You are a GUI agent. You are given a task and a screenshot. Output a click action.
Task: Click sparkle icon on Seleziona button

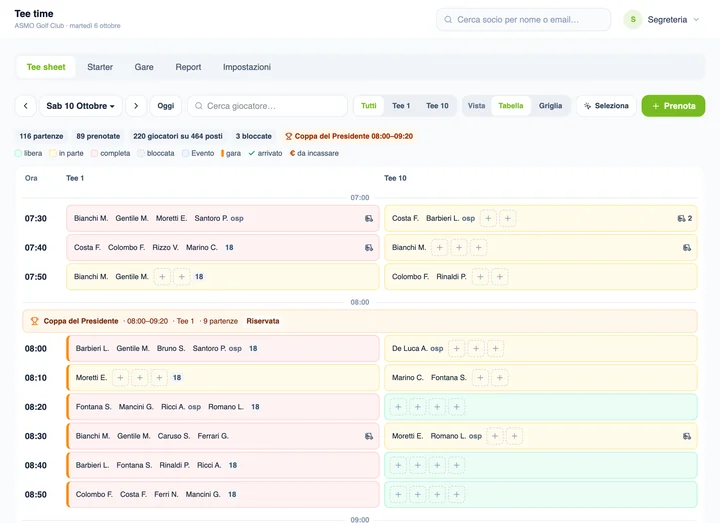click(x=587, y=106)
